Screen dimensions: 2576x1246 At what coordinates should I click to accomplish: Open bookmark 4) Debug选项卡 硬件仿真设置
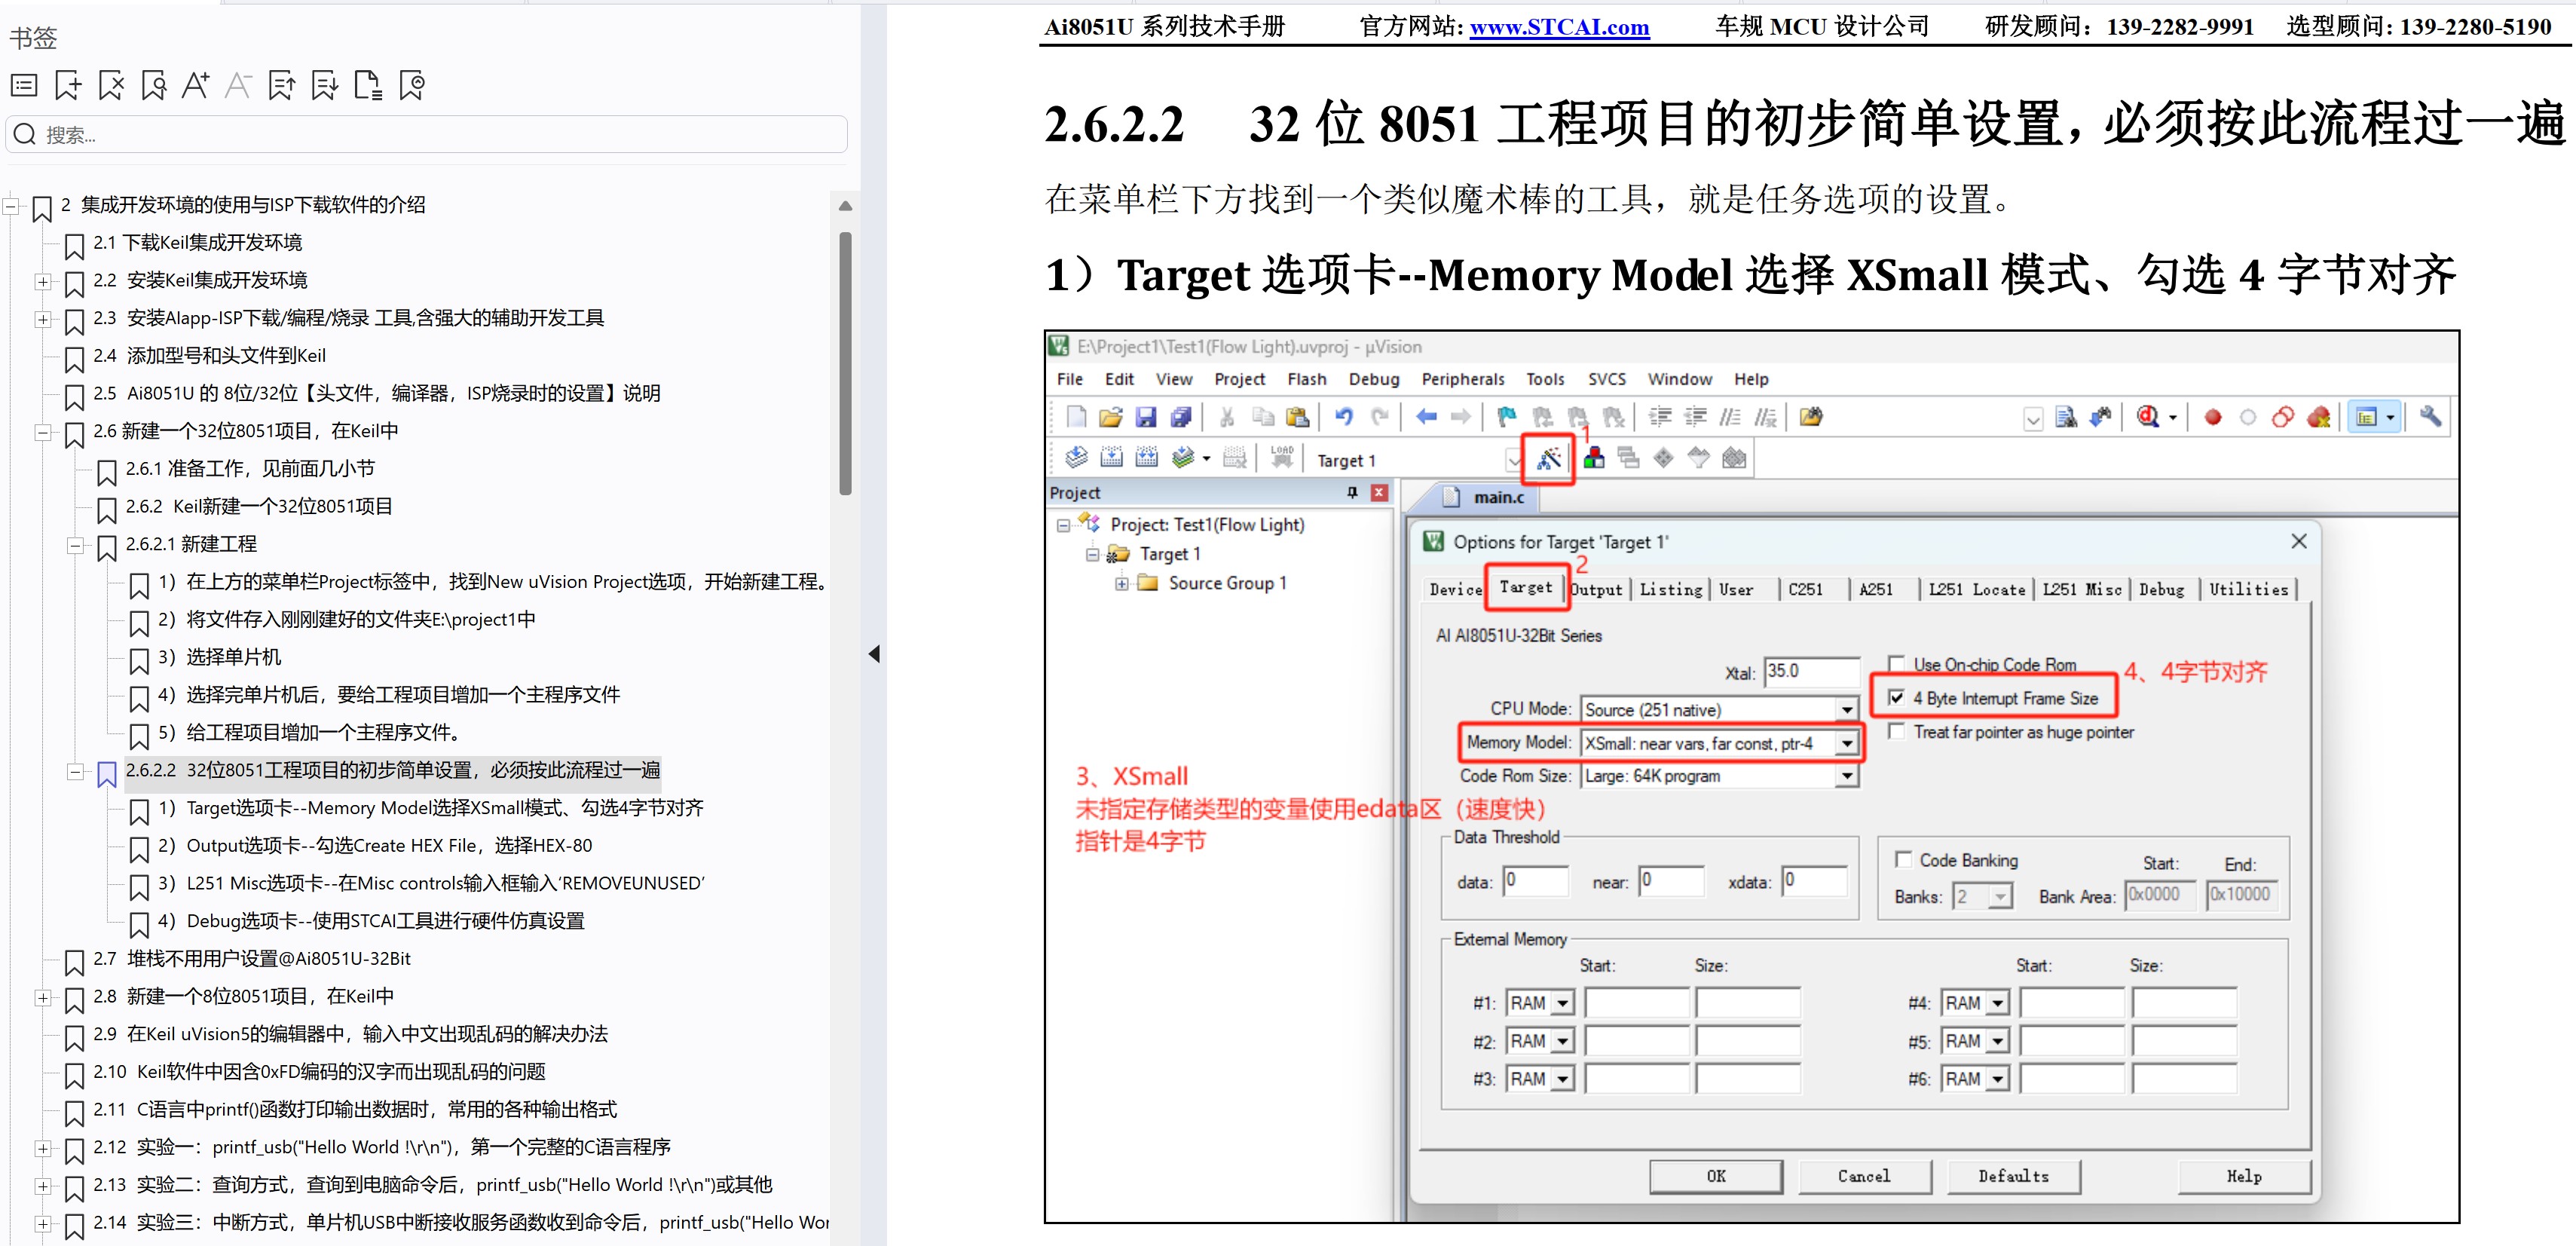(x=371, y=921)
